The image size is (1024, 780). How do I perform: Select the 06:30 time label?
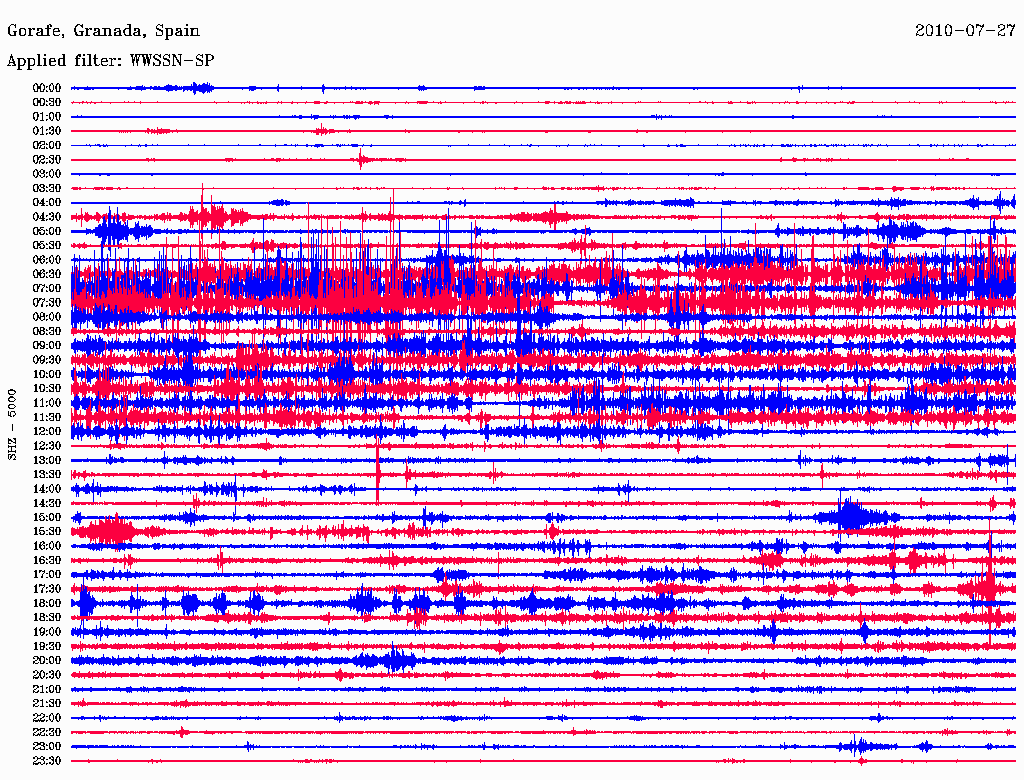46,274
